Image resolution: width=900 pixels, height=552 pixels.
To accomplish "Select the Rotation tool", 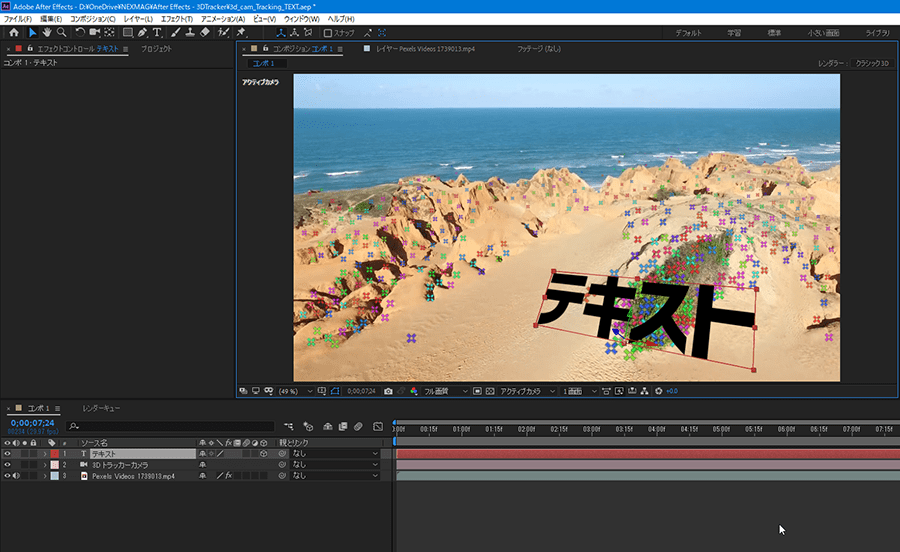I will (80, 33).
